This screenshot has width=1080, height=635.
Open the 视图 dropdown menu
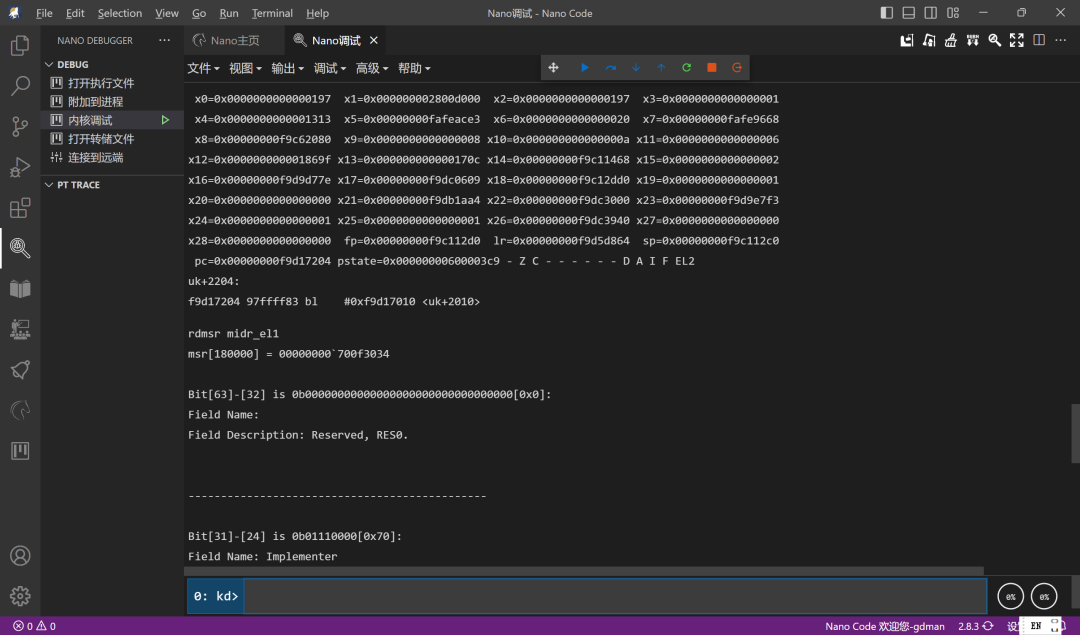pos(245,68)
